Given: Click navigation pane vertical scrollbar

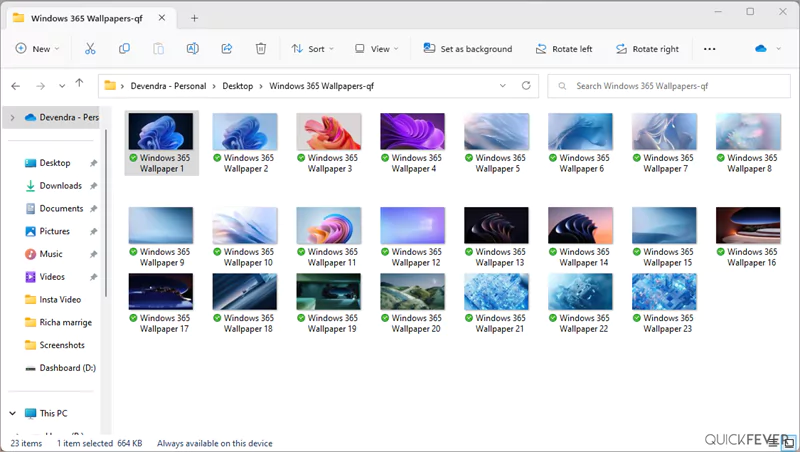Looking at the screenshot, I should point(106,213).
